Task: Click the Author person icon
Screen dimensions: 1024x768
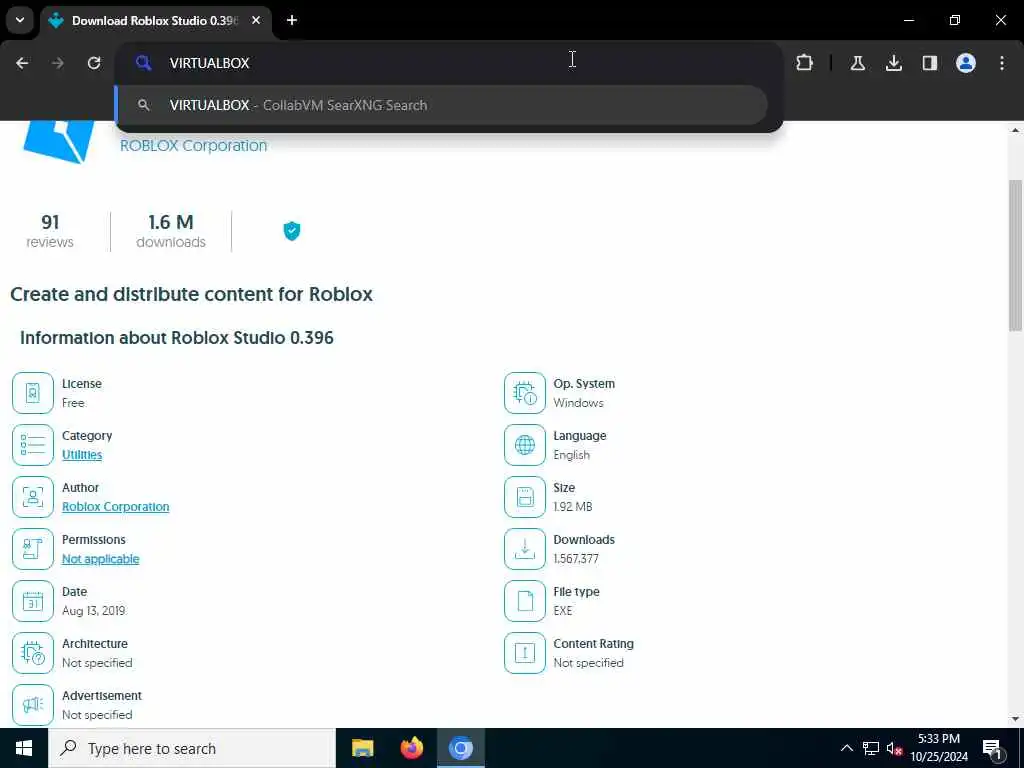Action: click(33, 497)
